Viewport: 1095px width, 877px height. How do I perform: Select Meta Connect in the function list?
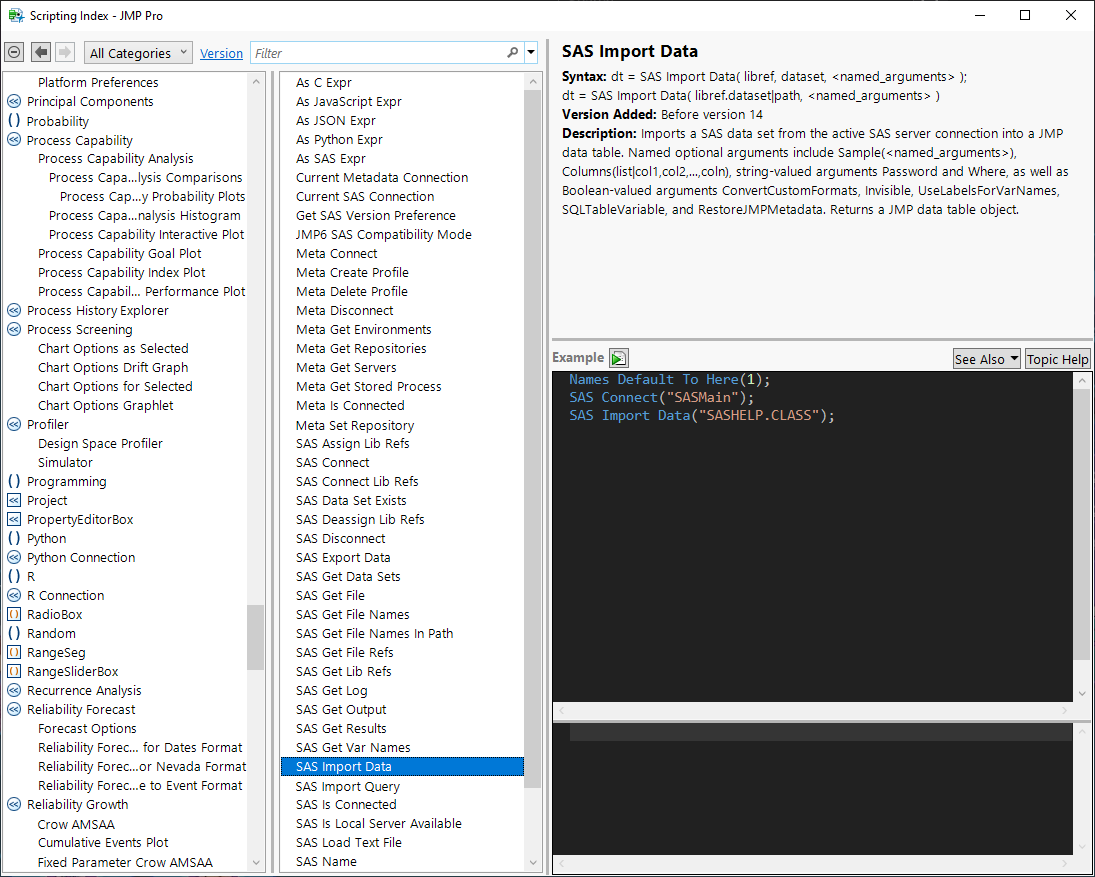click(x=336, y=253)
